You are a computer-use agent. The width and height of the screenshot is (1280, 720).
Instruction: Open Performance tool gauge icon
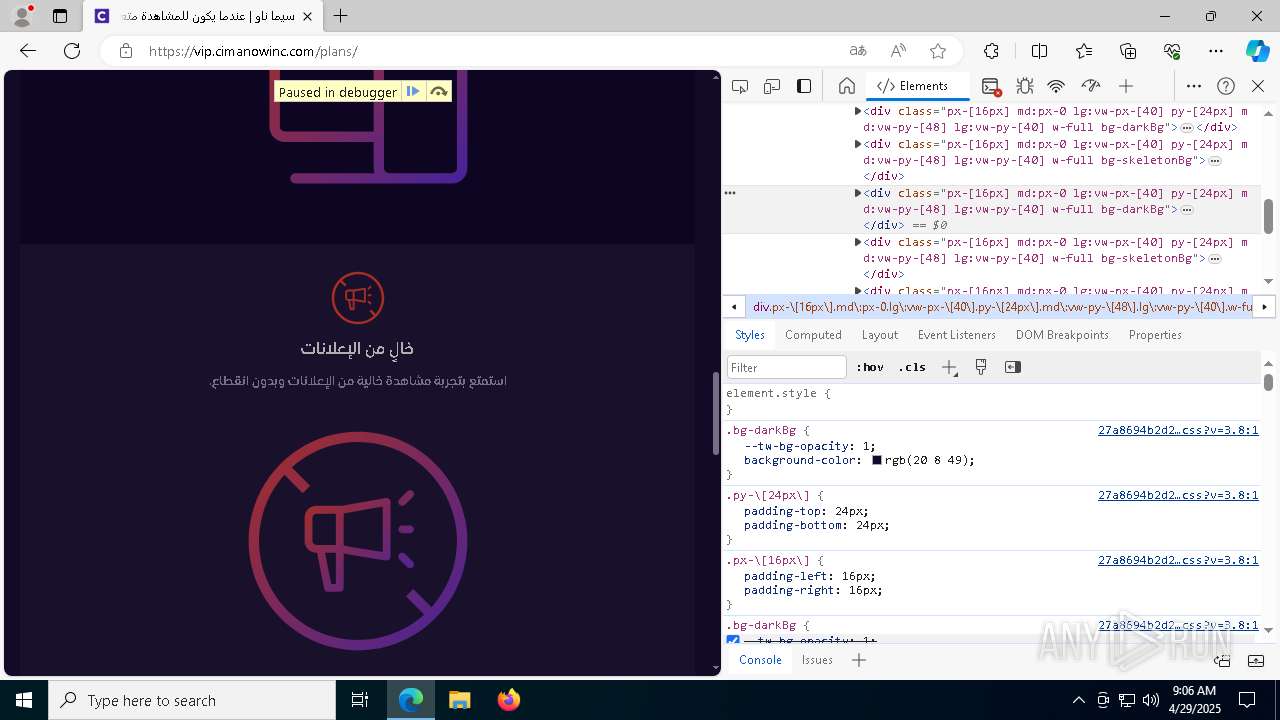coord(1091,86)
